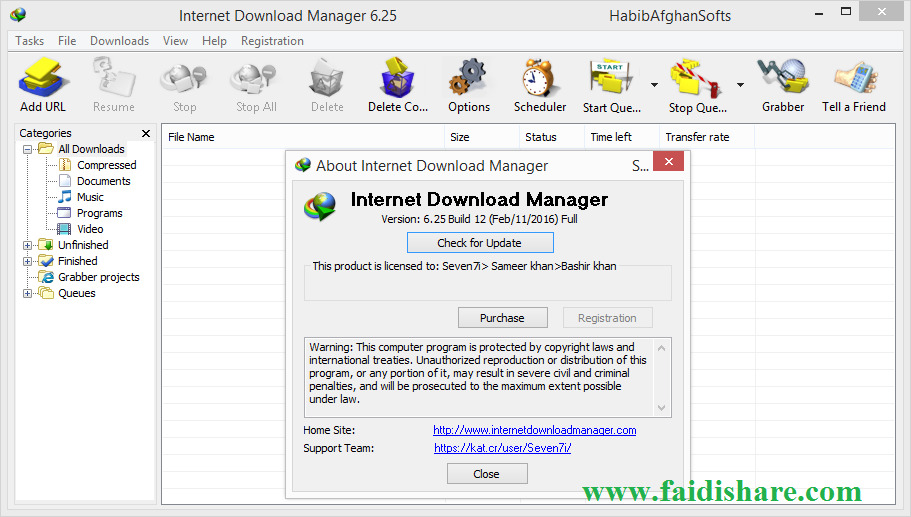Select the Music note category icon

click(65, 197)
